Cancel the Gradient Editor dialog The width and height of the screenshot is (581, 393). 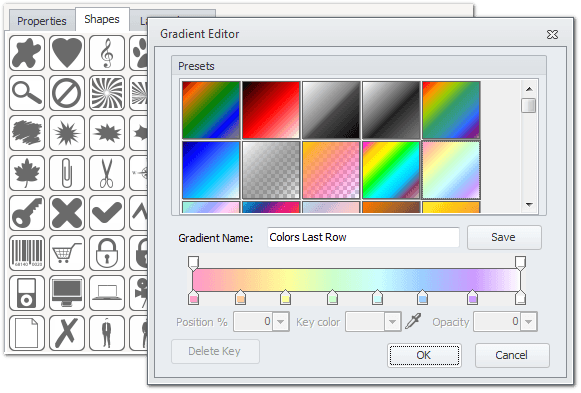point(512,355)
